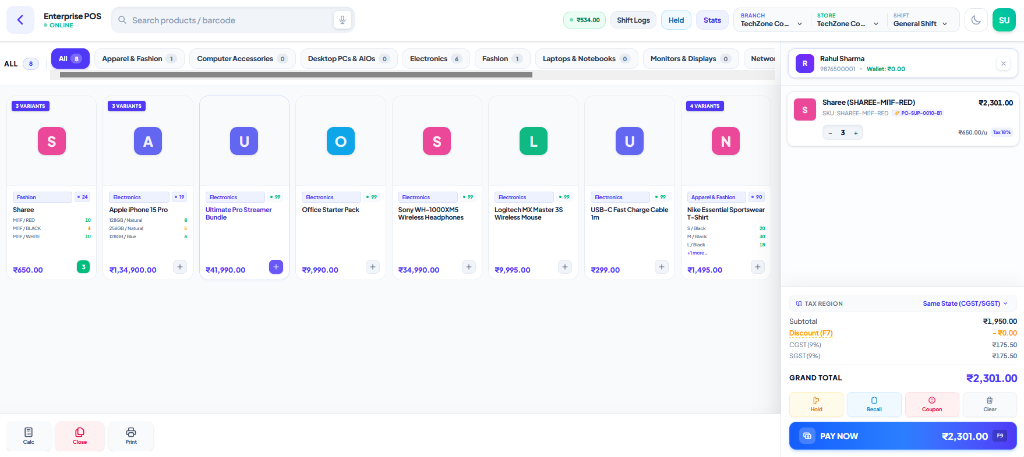
Task: Clear the cart with trash icon
Action: [x=989, y=404]
